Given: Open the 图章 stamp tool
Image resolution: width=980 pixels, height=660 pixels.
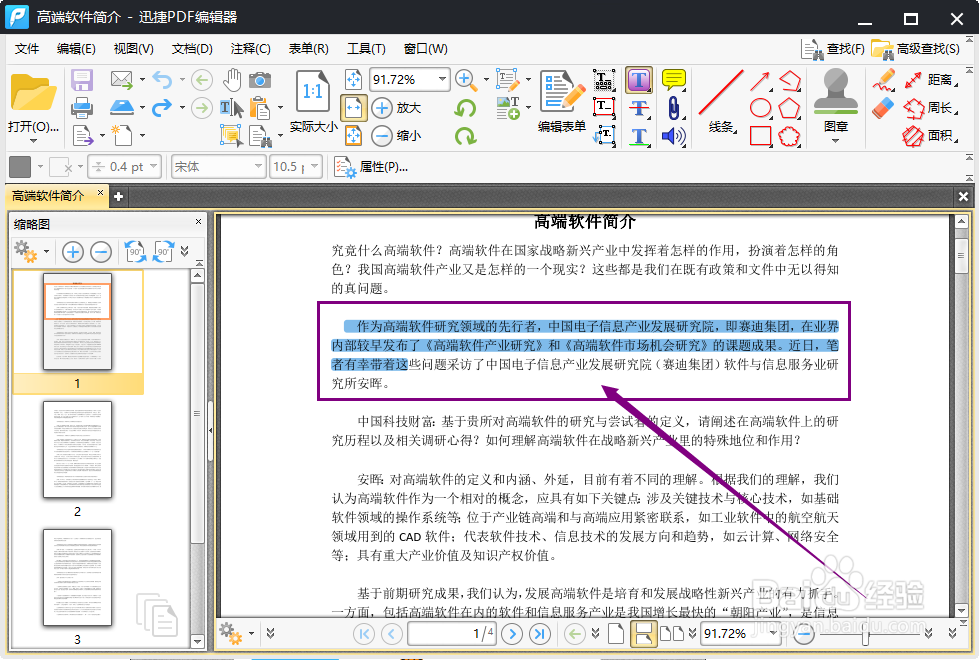Looking at the screenshot, I should coord(834,95).
